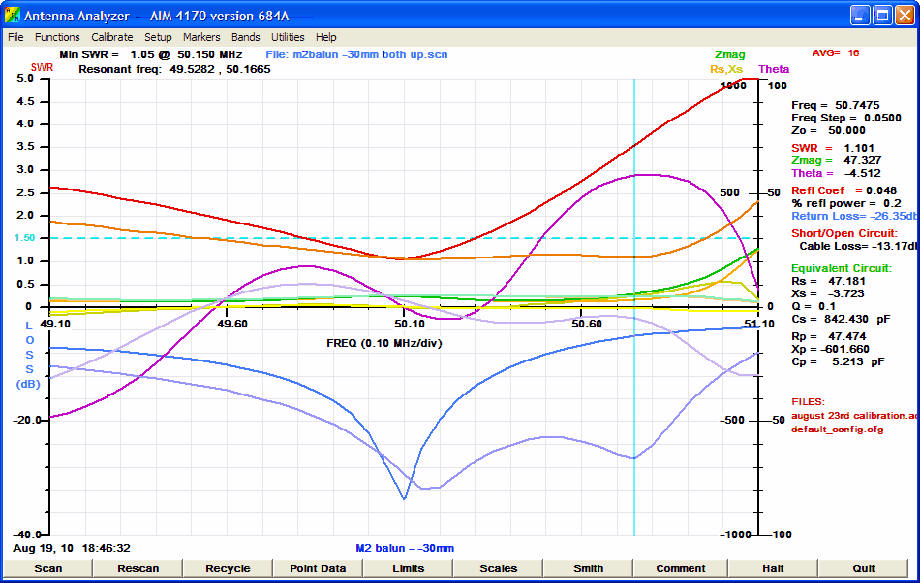Open the Setup menu

point(158,37)
